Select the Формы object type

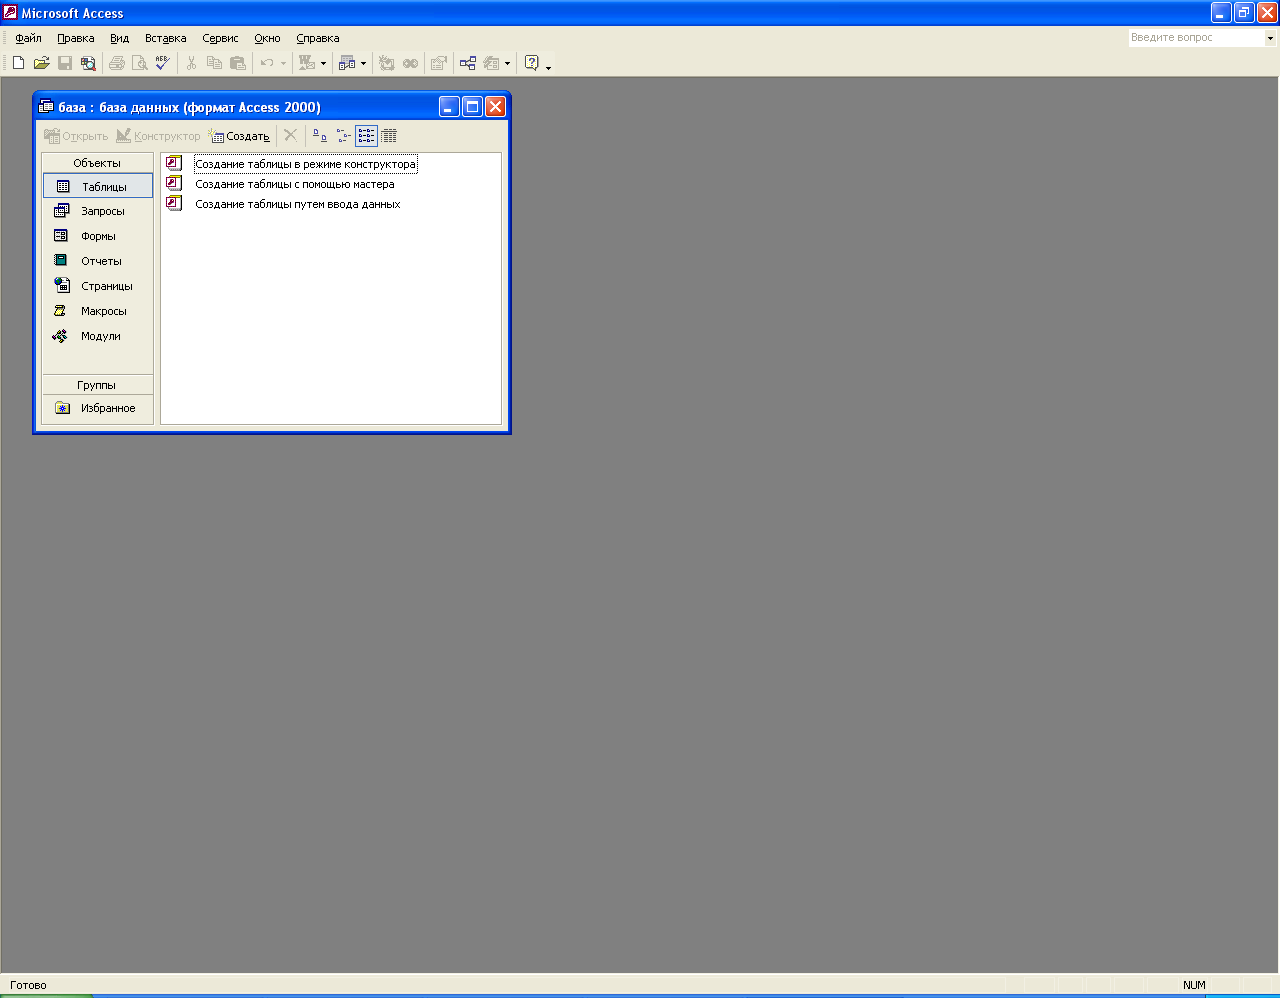(98, 236)
